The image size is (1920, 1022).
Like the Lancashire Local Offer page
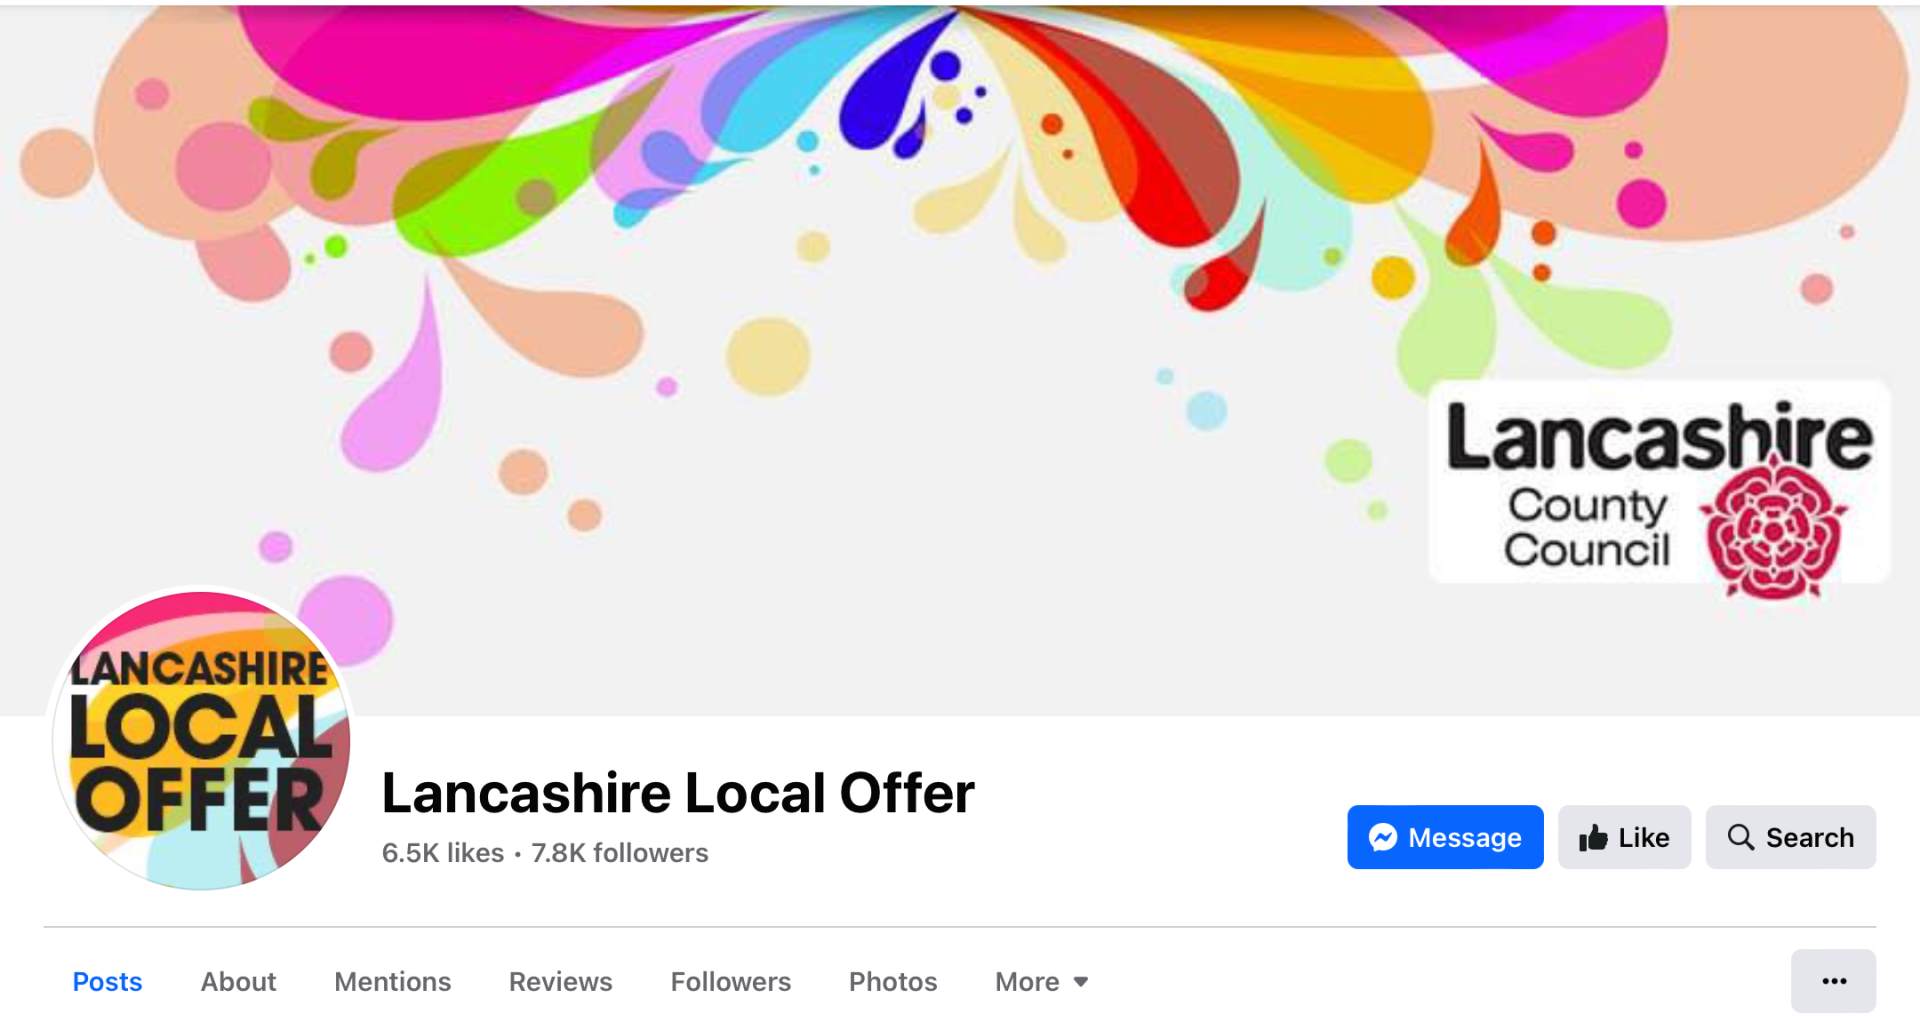click(1624, 837)
